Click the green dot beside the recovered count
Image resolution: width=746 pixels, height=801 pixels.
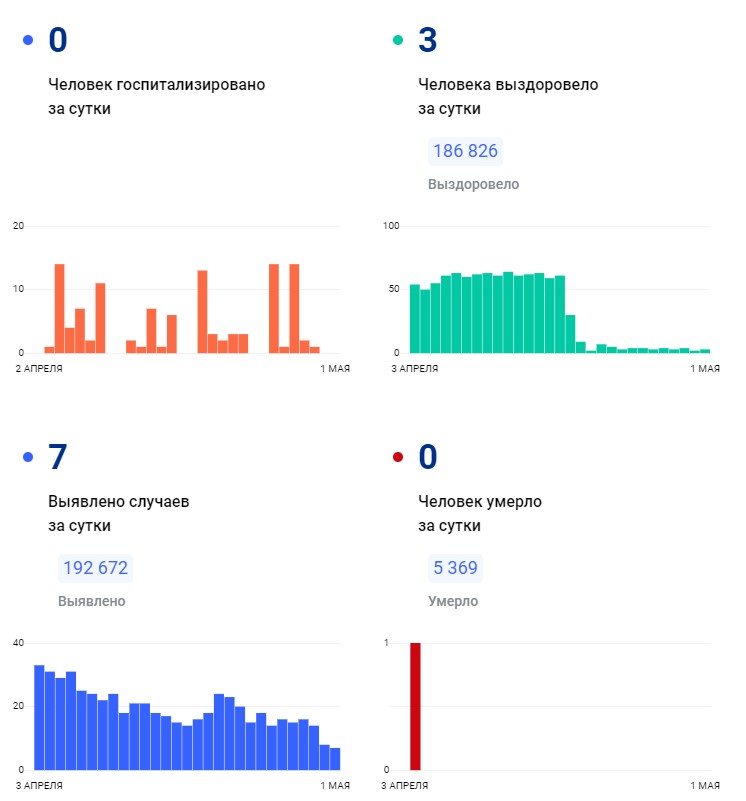click(x=397, y=41)
